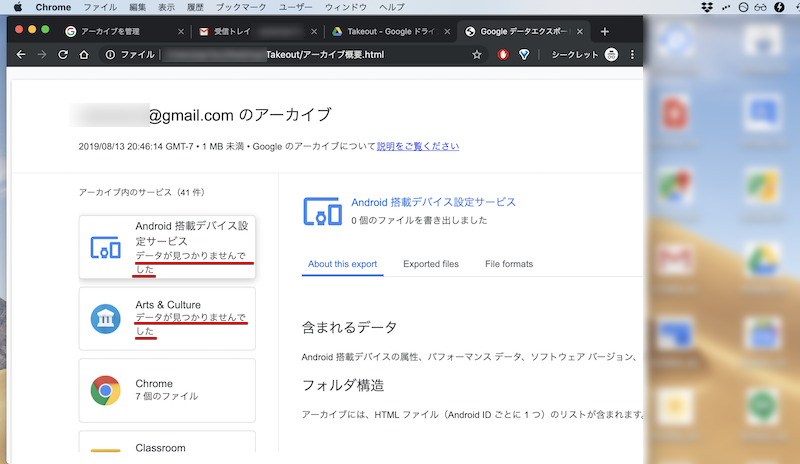800x464 pixels.
Task: Click the incognito profile icon
Action: point(612,55)
